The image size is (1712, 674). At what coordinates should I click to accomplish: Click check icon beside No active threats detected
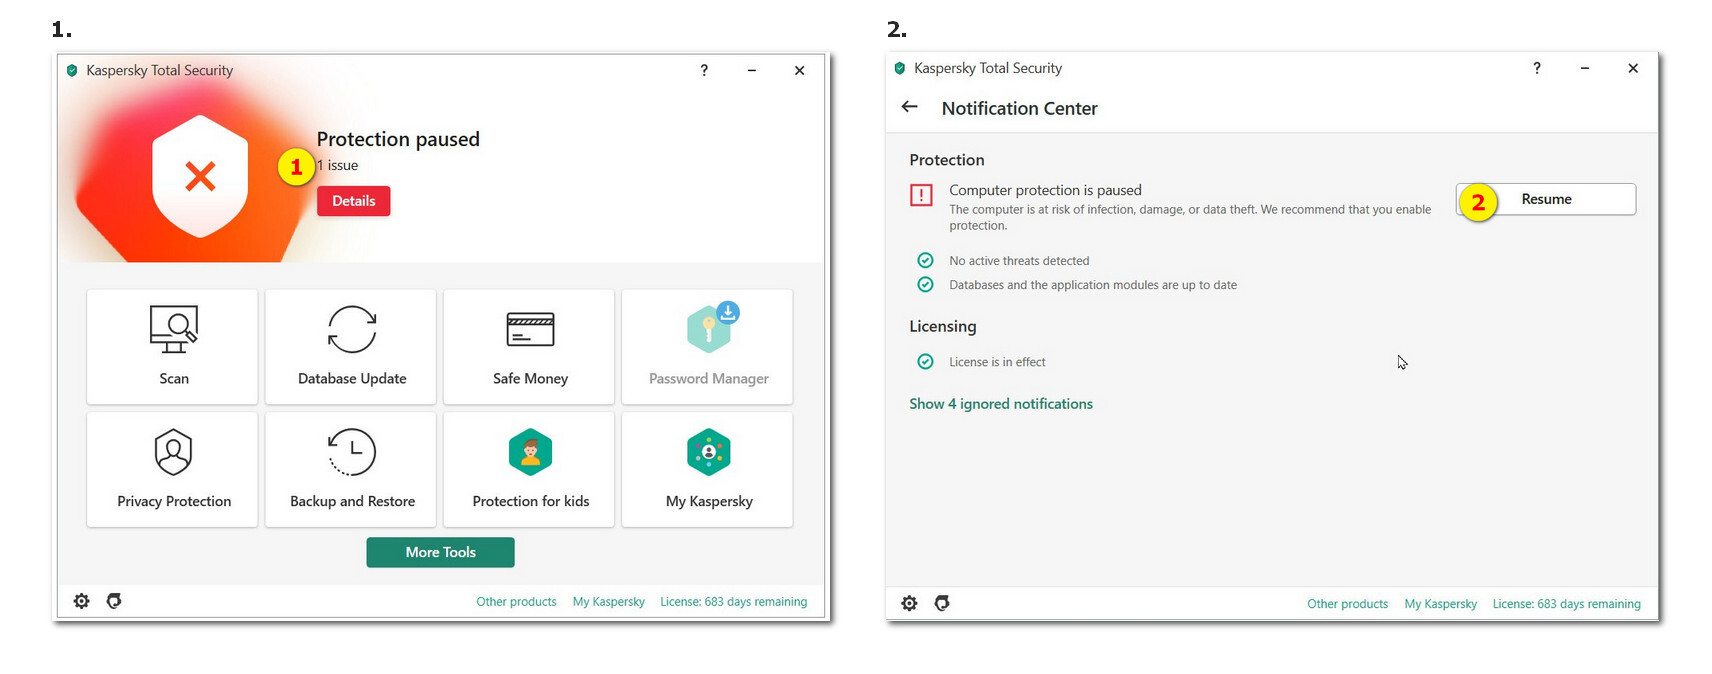tap(926, 260)
